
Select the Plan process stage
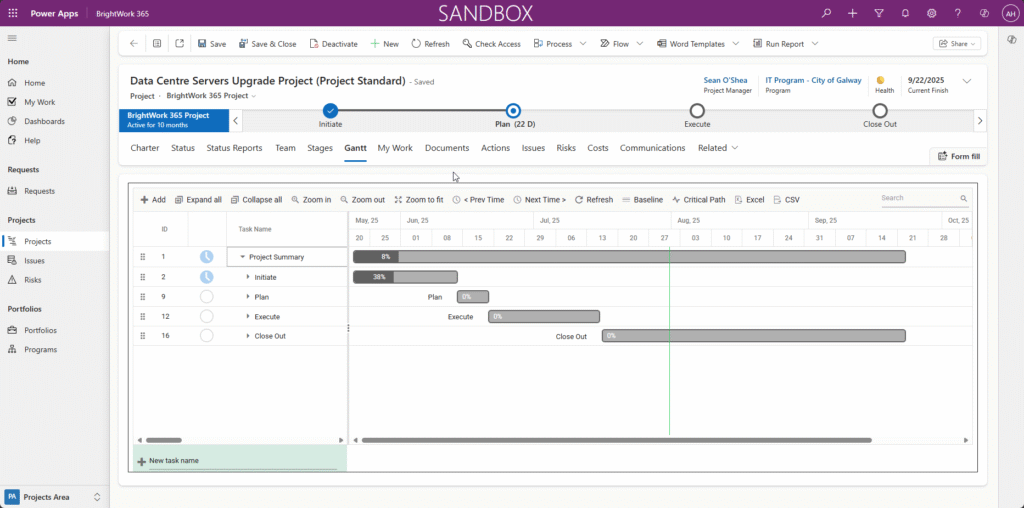(513, 110)
